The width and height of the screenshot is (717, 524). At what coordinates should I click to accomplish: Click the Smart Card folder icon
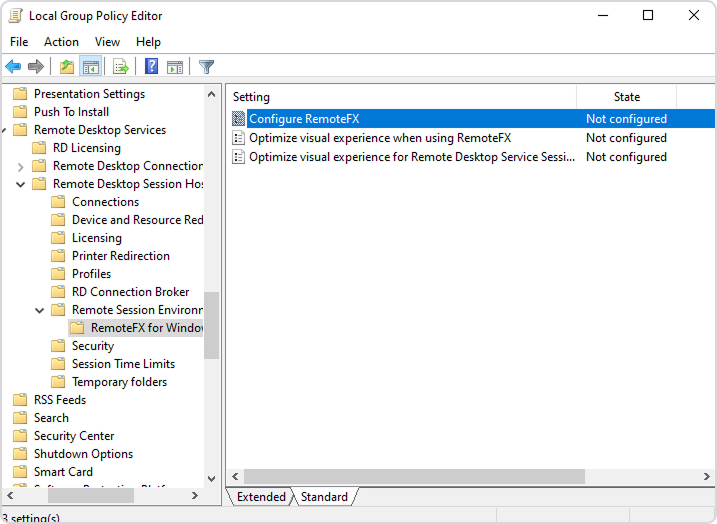[20, 471]
